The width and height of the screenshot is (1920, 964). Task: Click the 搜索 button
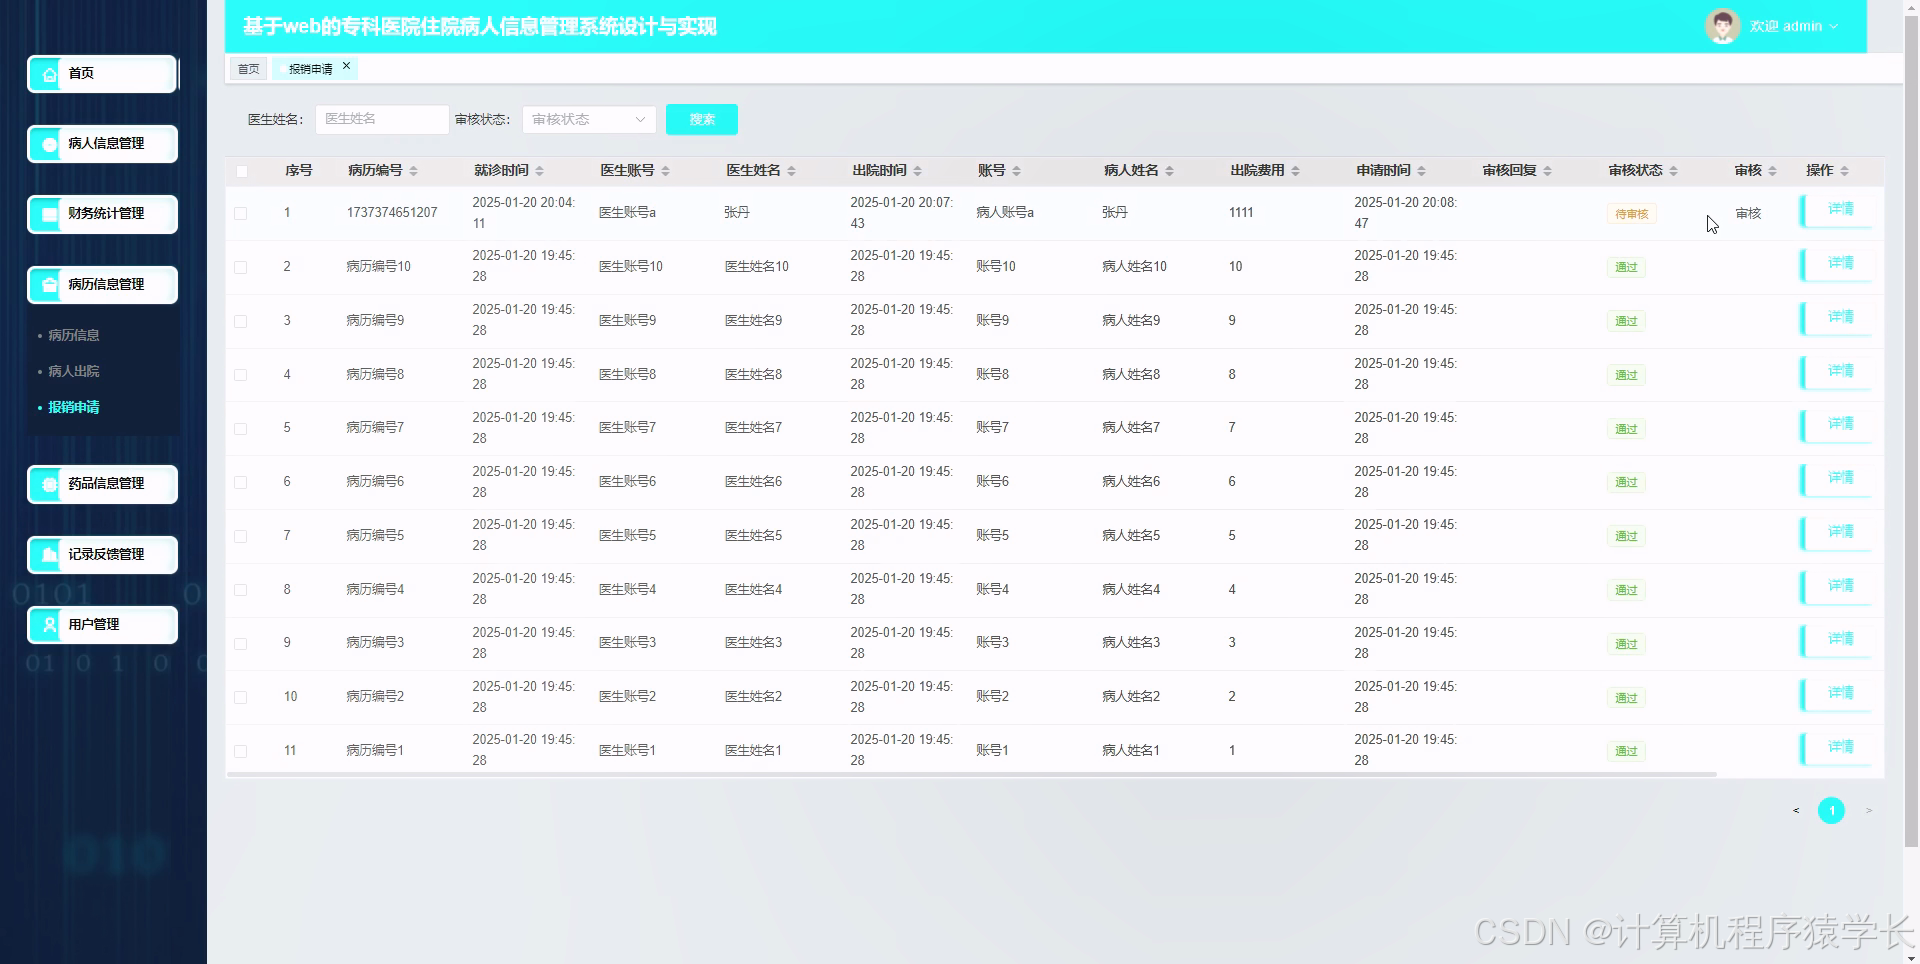pos(702,119)
